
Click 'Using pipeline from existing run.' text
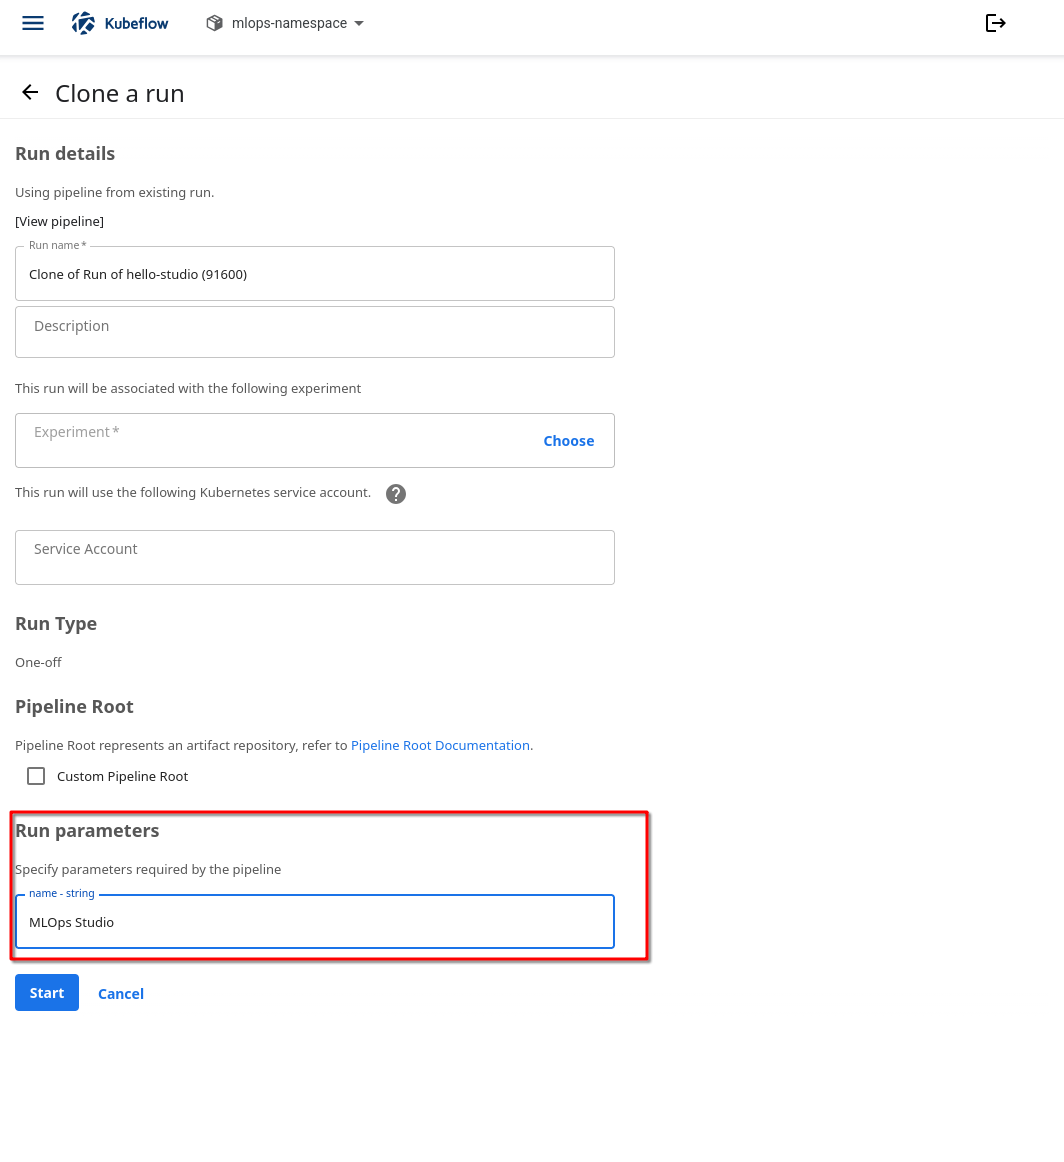115,193
